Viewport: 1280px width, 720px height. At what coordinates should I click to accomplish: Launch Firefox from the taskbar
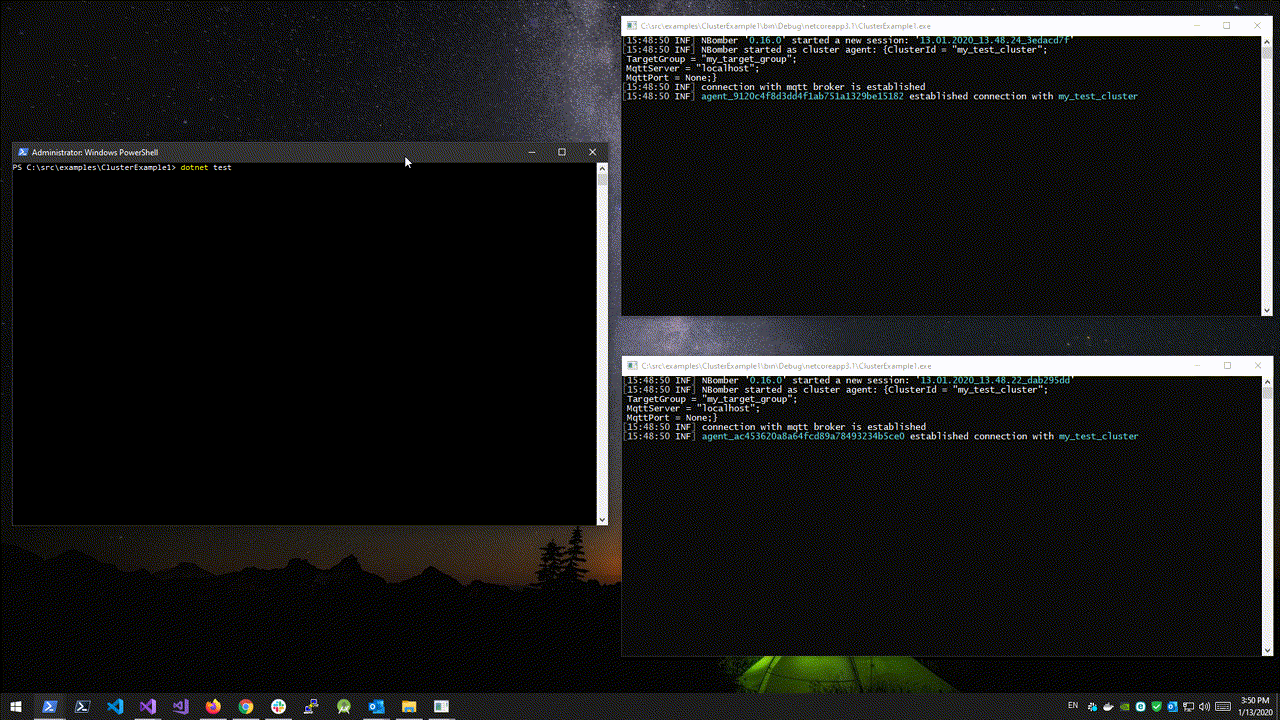(x=213, y=706)
